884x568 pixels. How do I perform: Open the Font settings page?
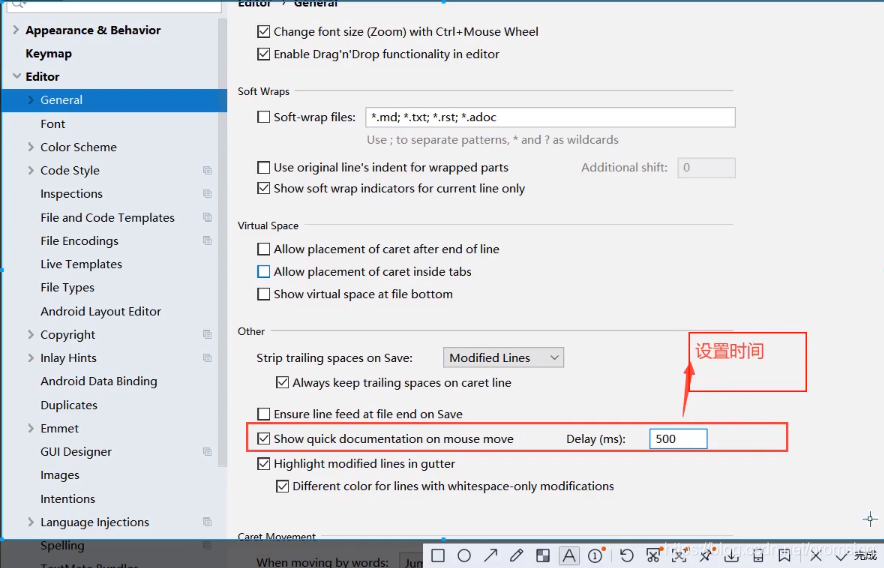pos(52,124)
